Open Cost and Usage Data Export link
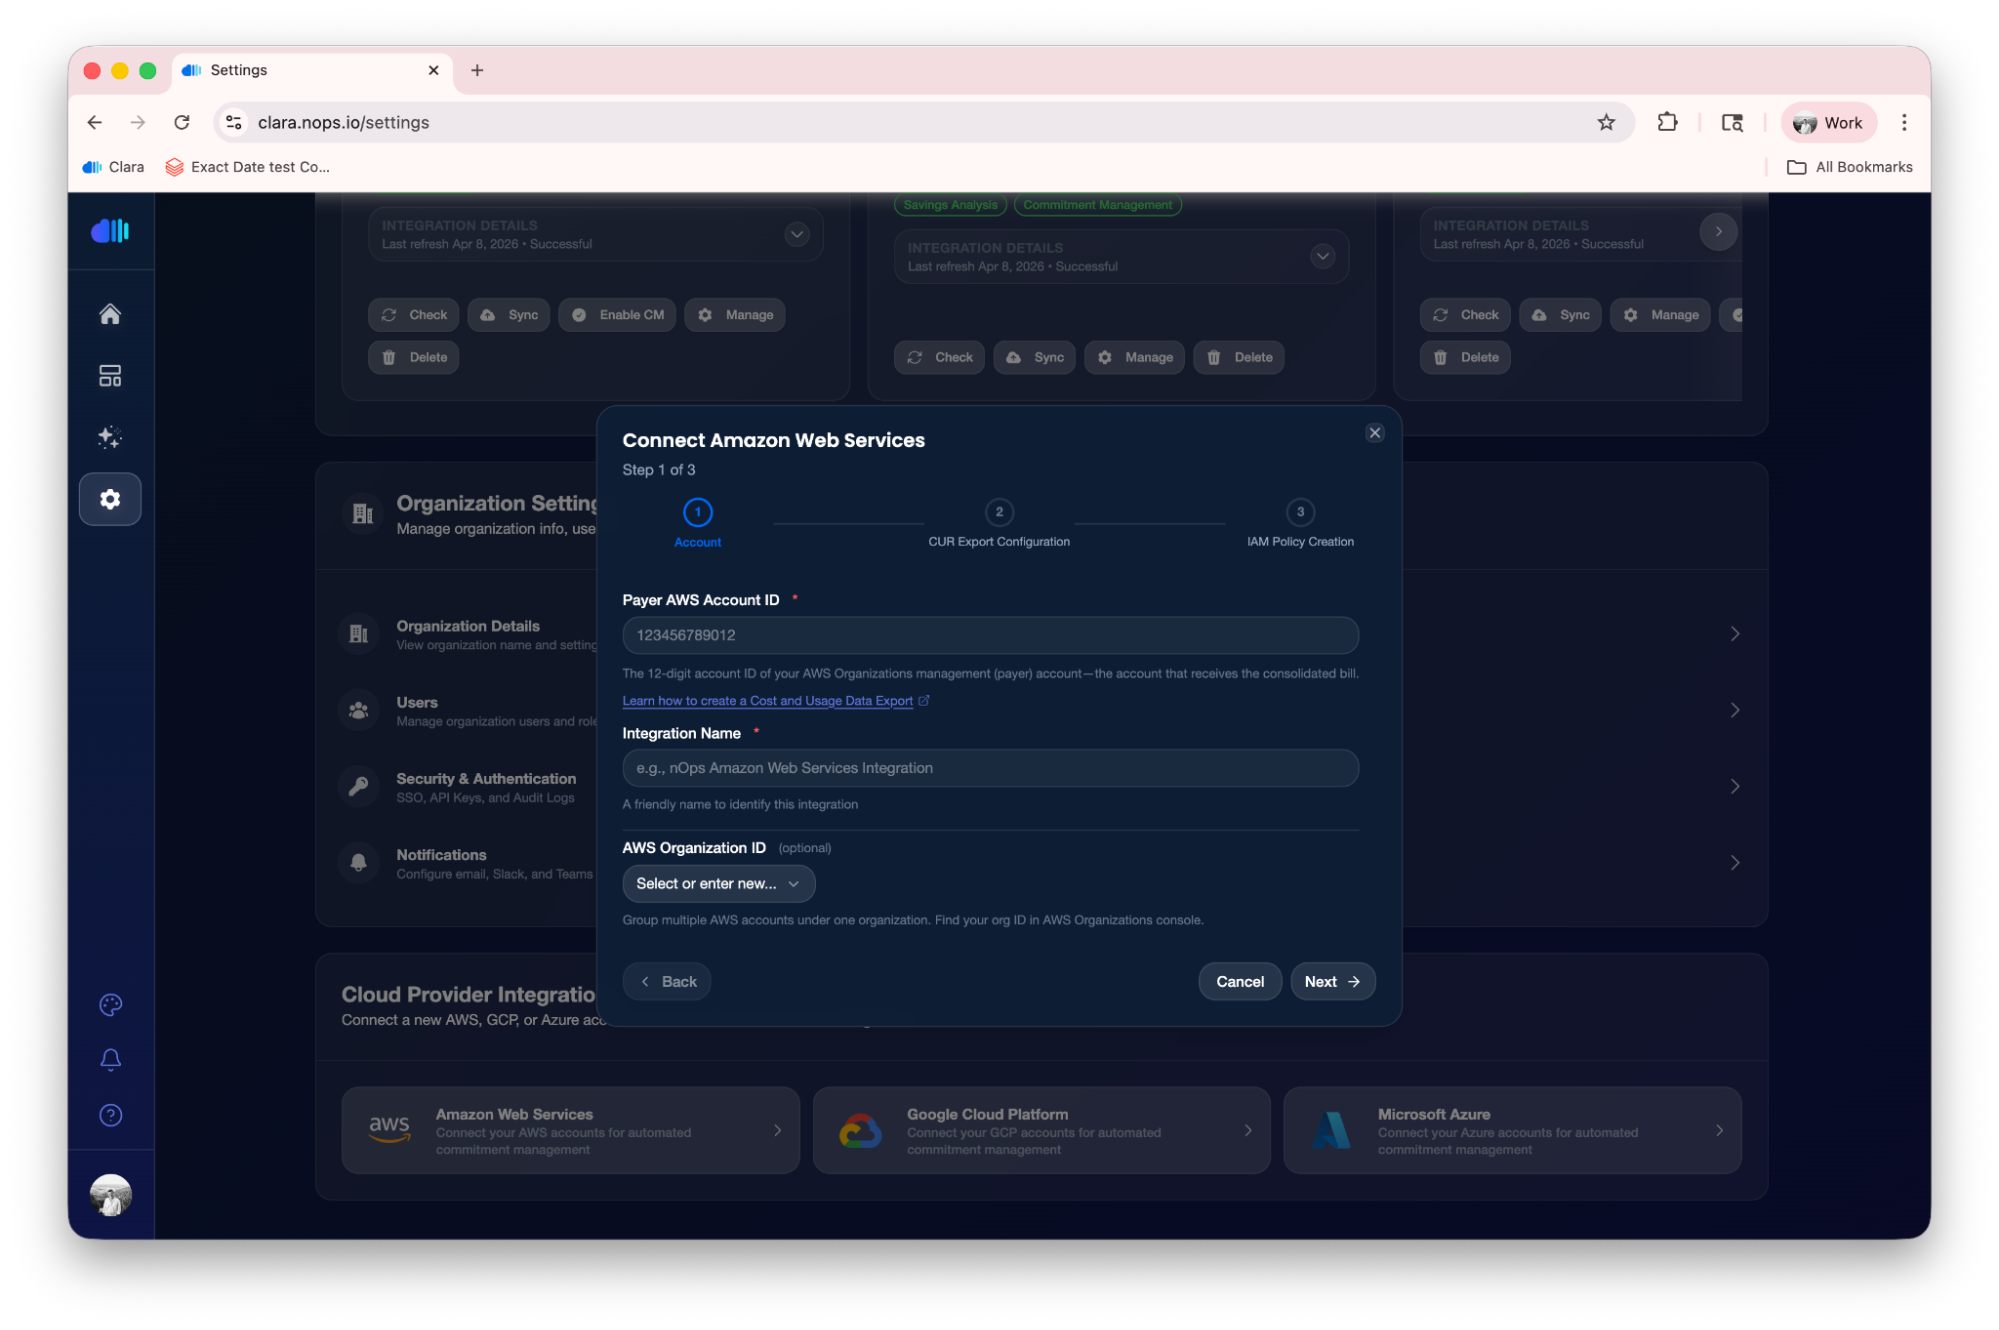 (767, 701)
